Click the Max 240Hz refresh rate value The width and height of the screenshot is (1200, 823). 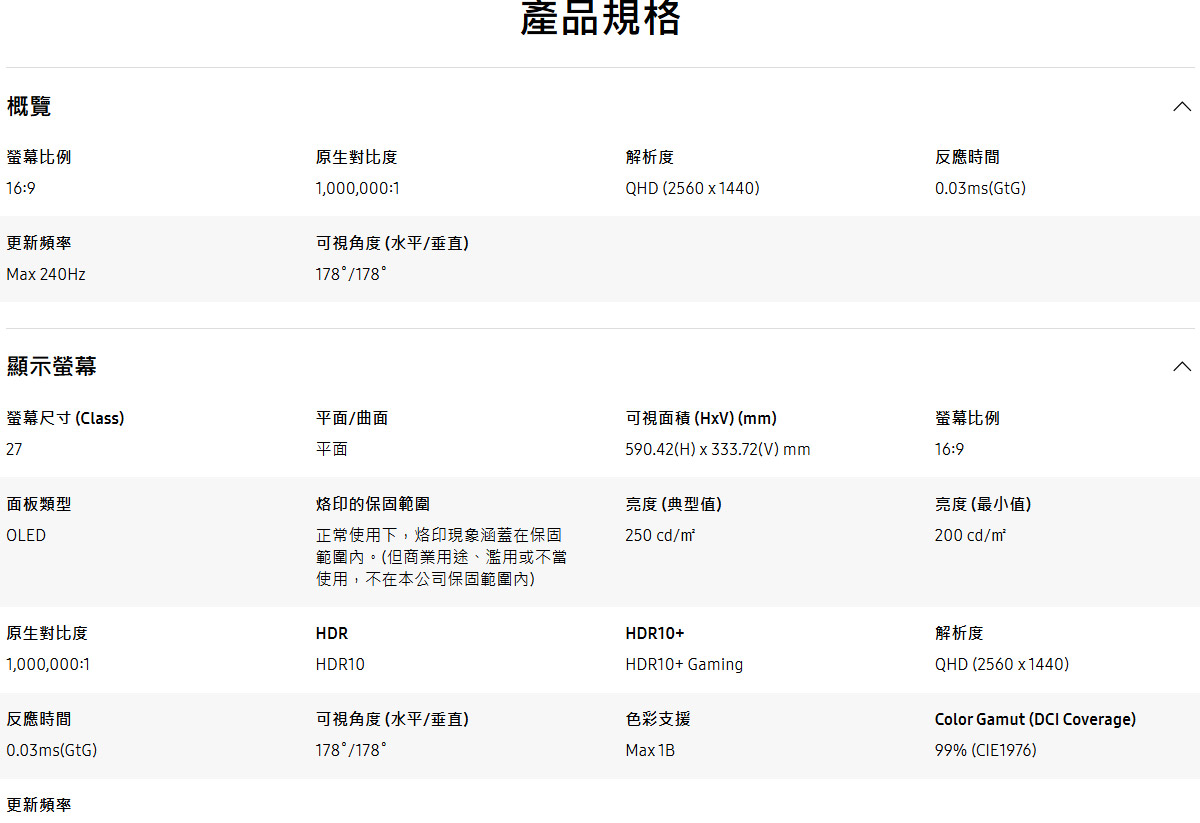click(x=46, y=273)
